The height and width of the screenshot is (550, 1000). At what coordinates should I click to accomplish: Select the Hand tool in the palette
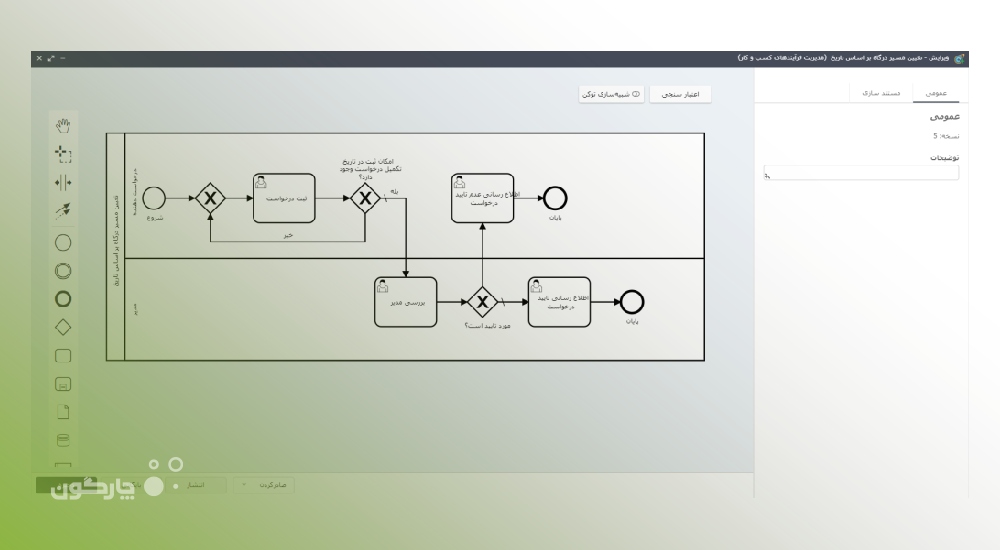tap(63, 125)
